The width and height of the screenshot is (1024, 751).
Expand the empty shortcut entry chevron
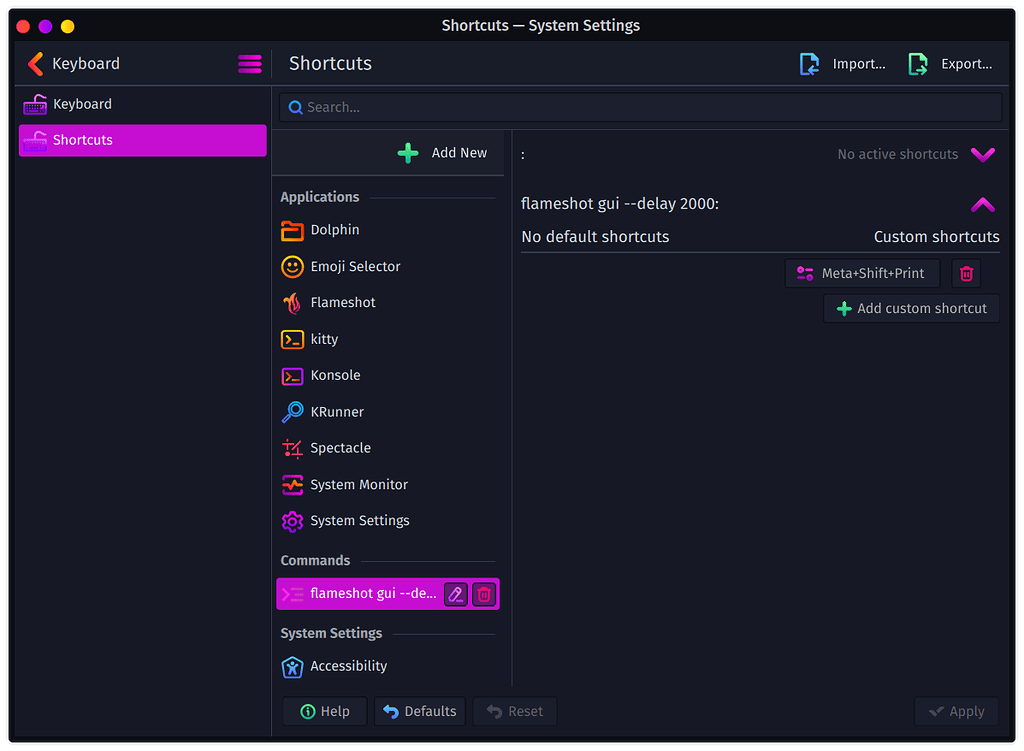point(983,154)
